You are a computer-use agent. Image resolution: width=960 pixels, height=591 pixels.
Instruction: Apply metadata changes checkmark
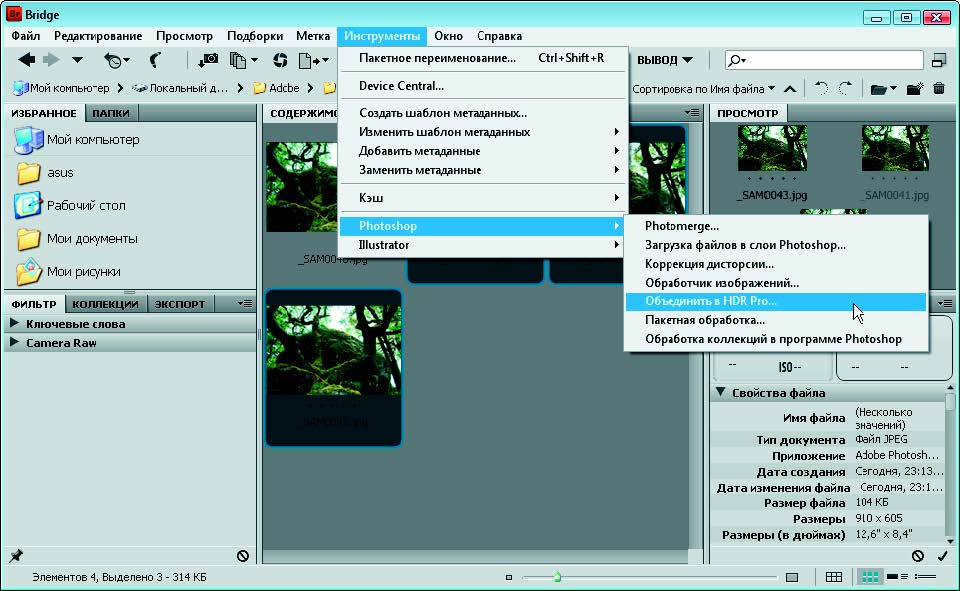[942, 555]
